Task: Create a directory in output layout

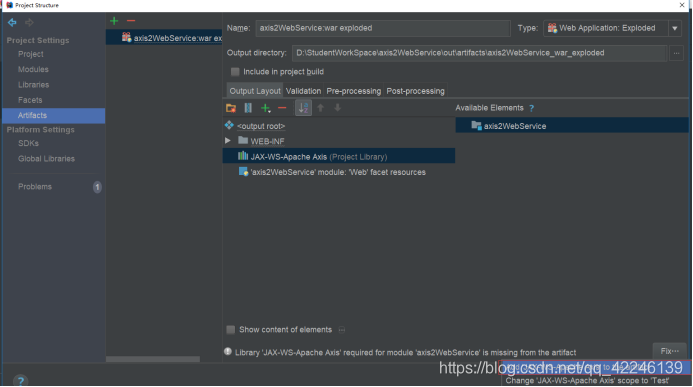Action: (x=231, y=108)
